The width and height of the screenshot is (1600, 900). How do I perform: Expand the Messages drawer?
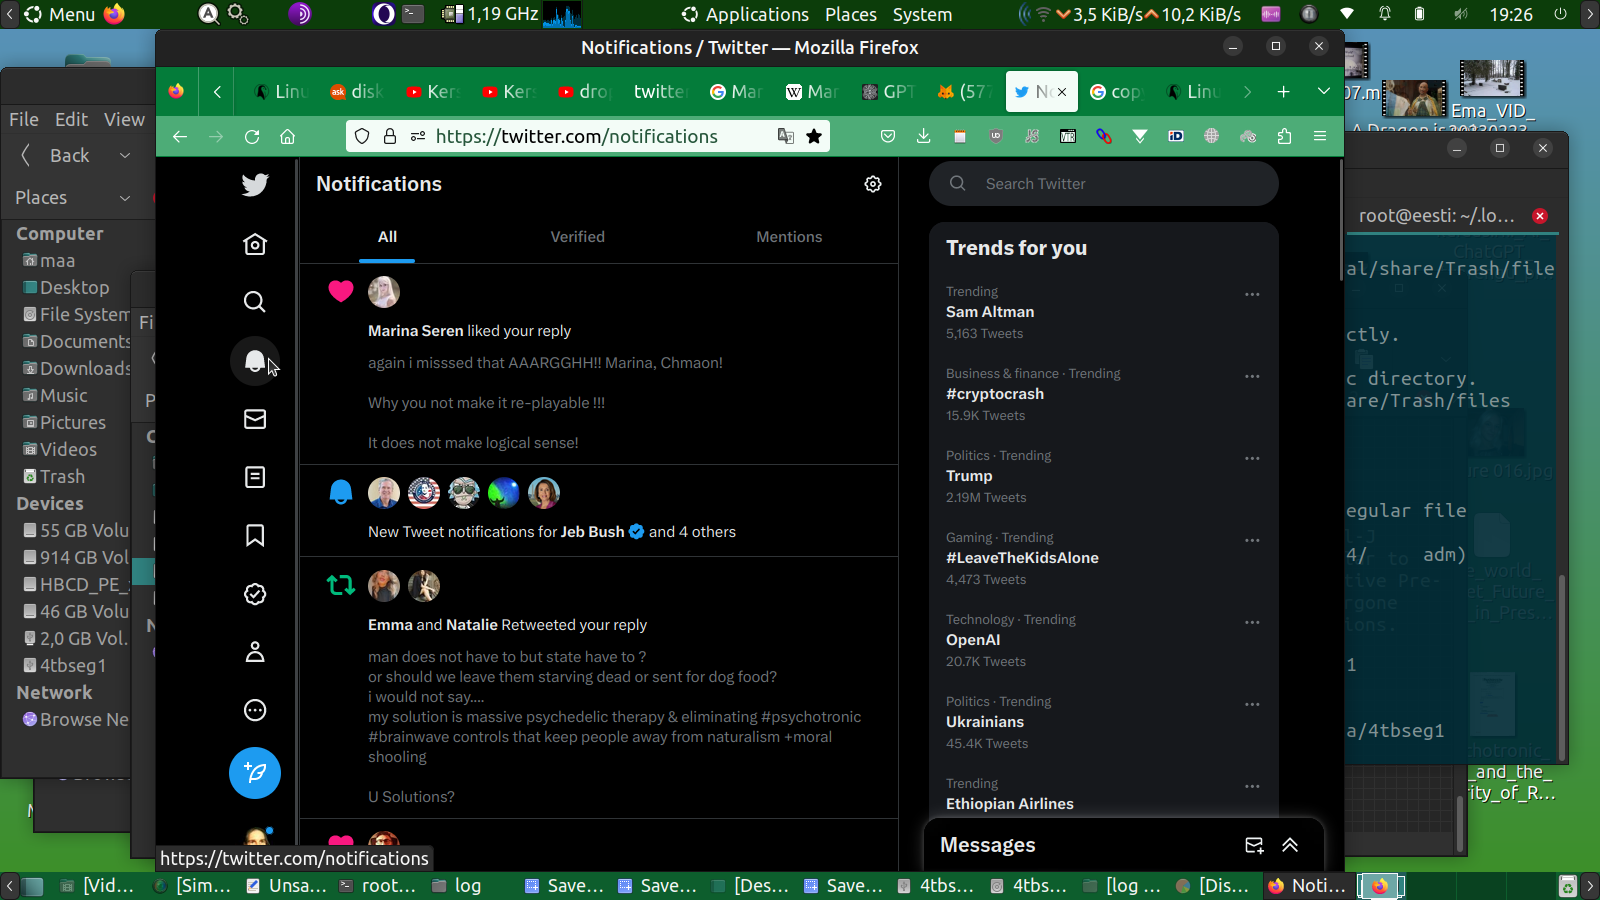tap(1290, 845)
